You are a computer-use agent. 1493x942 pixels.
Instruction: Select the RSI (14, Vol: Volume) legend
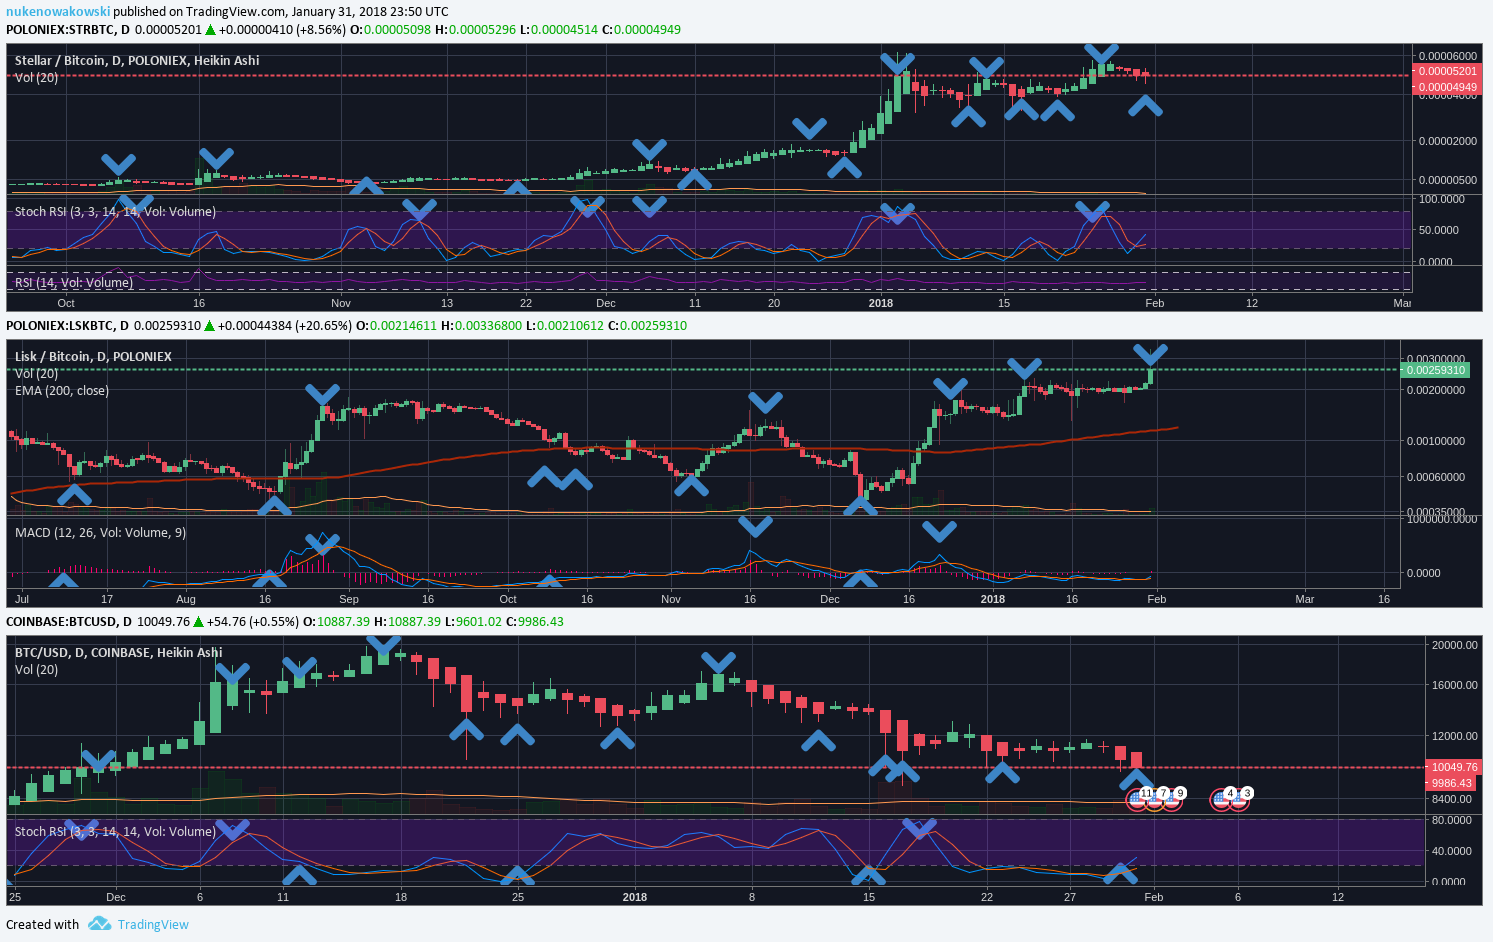click(x=74, y=282)
